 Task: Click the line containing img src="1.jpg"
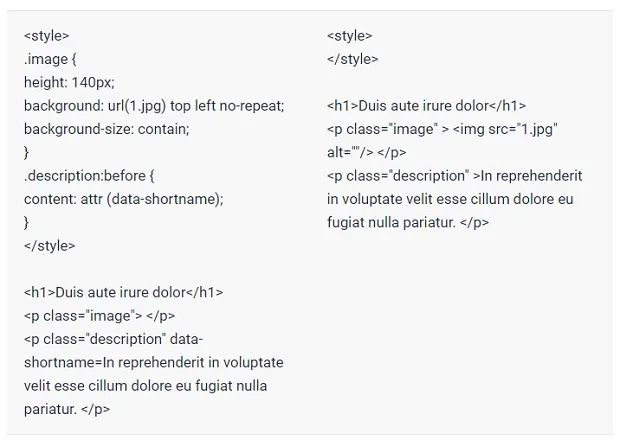(442, 129)
